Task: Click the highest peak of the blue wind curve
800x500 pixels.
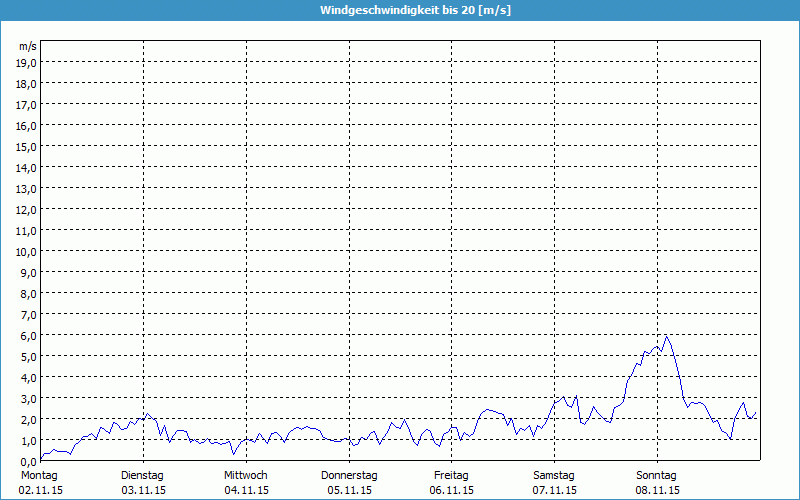Action: [x=667, y=336]
